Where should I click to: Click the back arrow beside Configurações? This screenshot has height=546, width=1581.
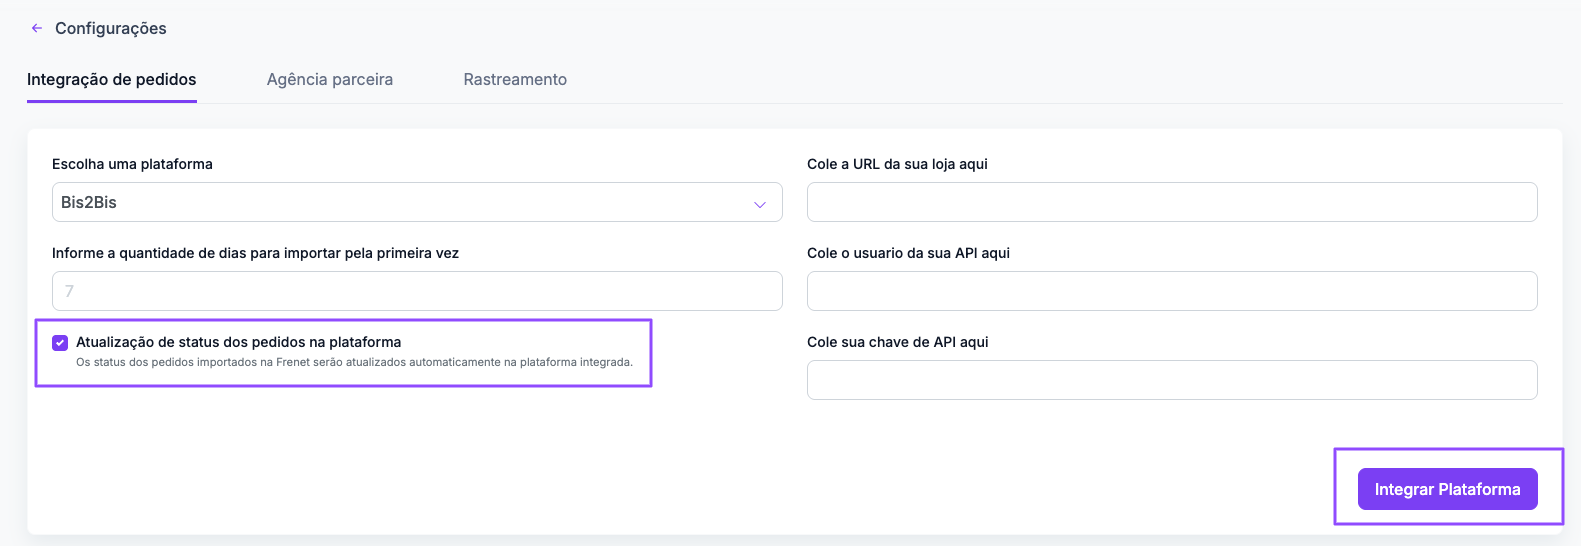coord(37,28)
